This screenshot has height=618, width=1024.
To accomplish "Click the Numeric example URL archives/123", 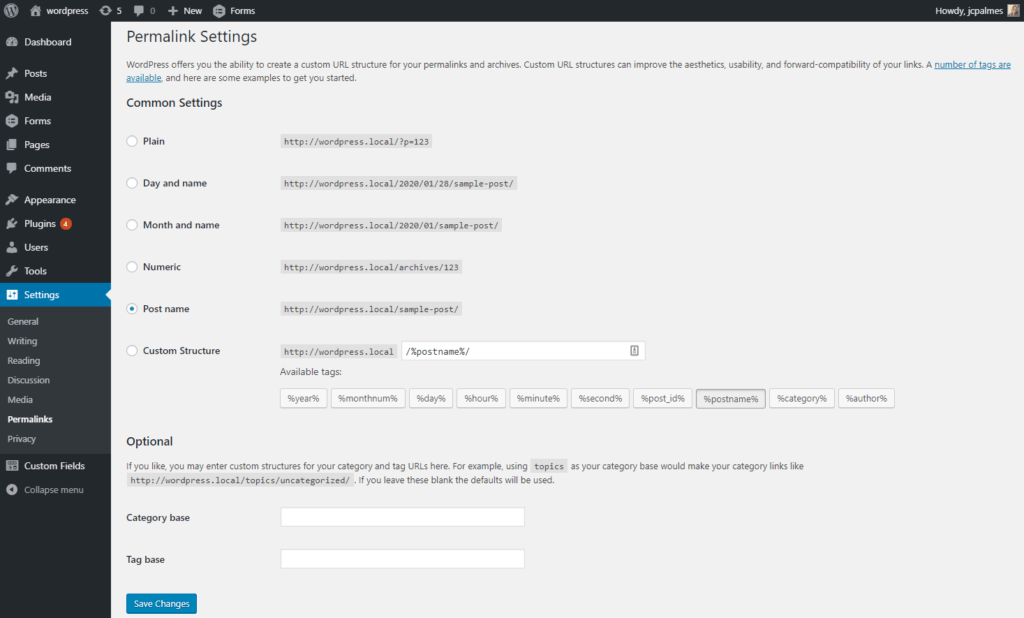I will point(371,267).
